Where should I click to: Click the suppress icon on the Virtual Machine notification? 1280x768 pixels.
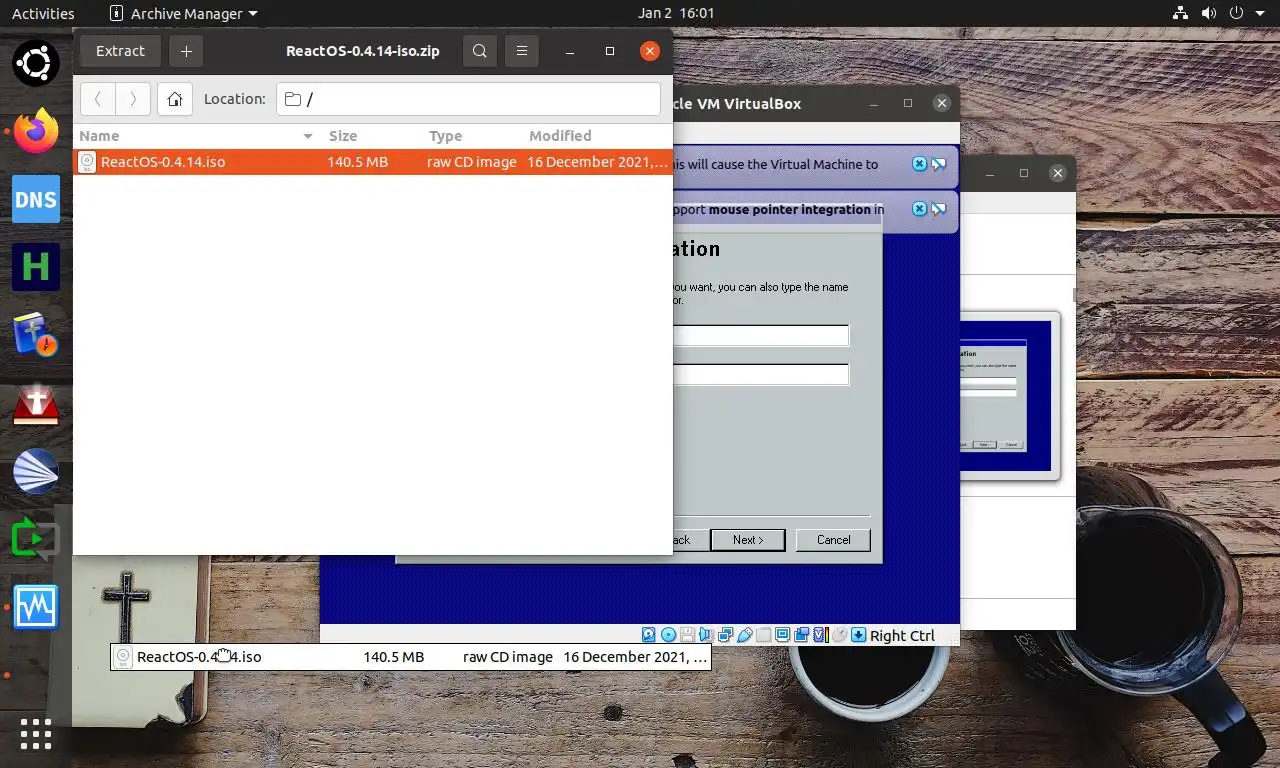tap(939, 164)
